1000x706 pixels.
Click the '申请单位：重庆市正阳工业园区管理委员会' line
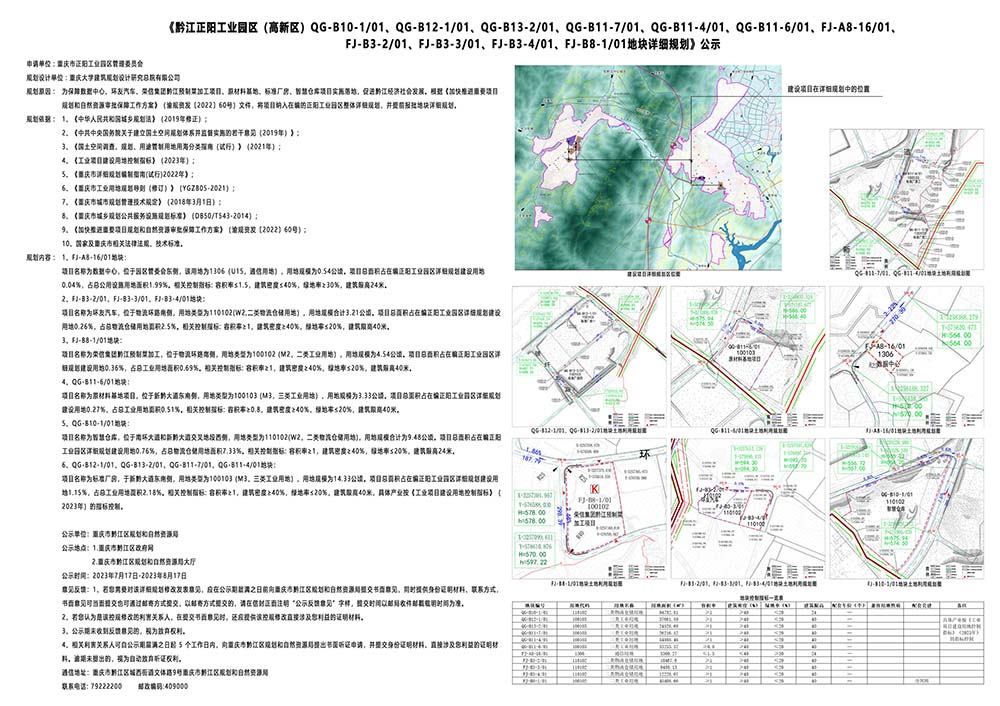pyautogui.click(x=84, y=64)
